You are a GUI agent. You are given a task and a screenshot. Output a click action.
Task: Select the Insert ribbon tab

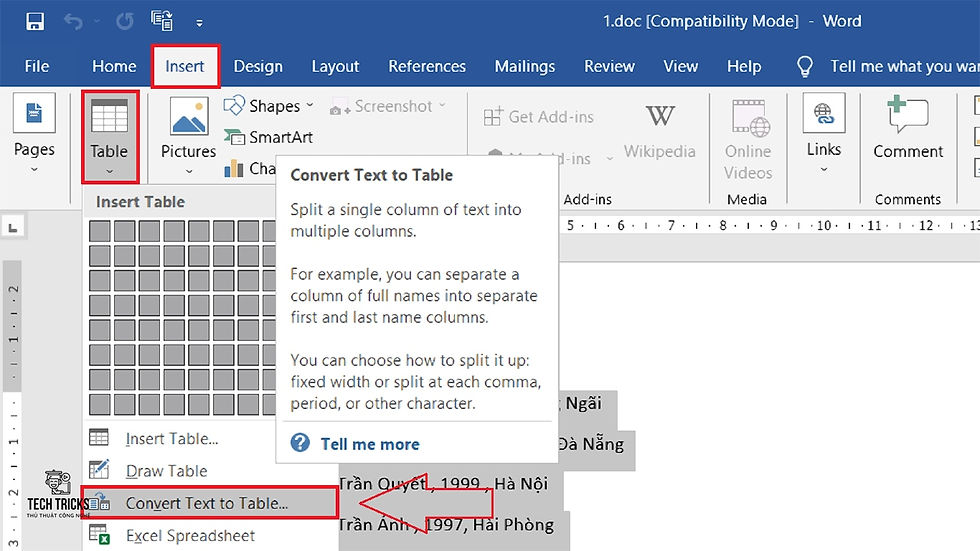point(185,66)
